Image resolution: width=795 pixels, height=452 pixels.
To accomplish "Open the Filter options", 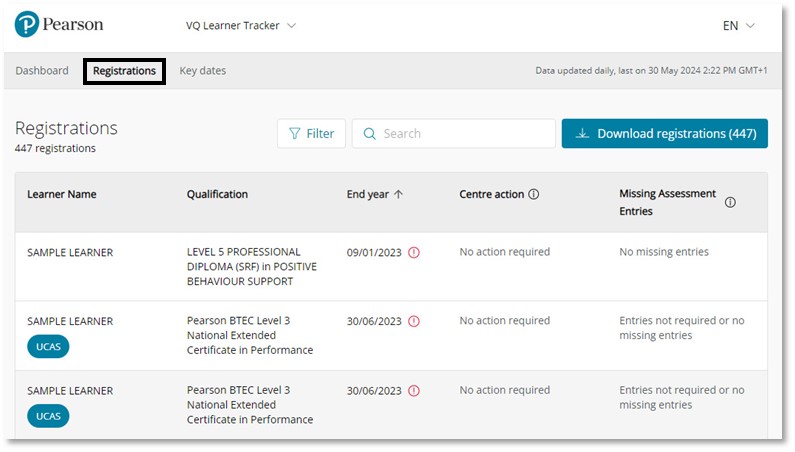I will (x=311, y=134).
